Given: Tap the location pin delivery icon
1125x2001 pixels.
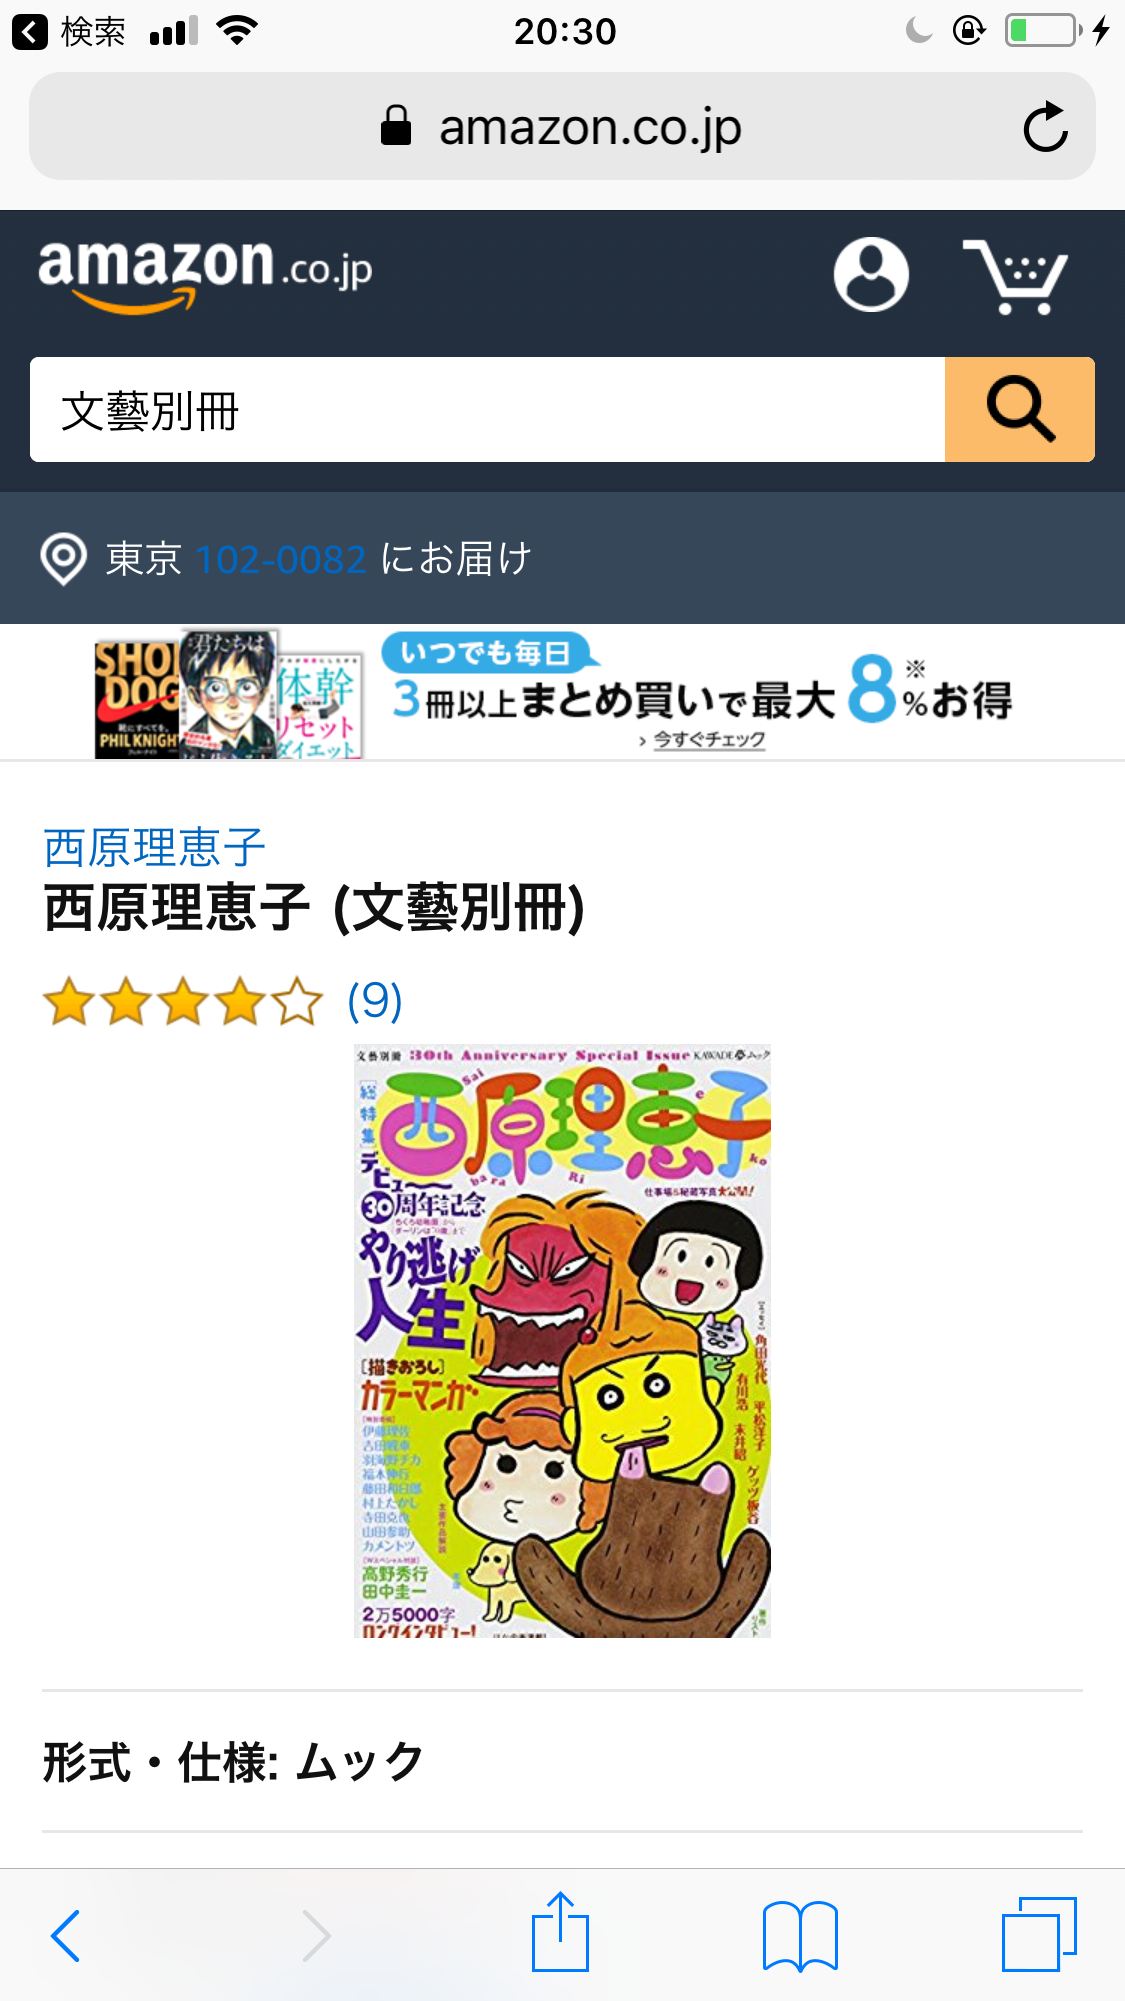Looking at the screenshot, I should click(63, 559).
